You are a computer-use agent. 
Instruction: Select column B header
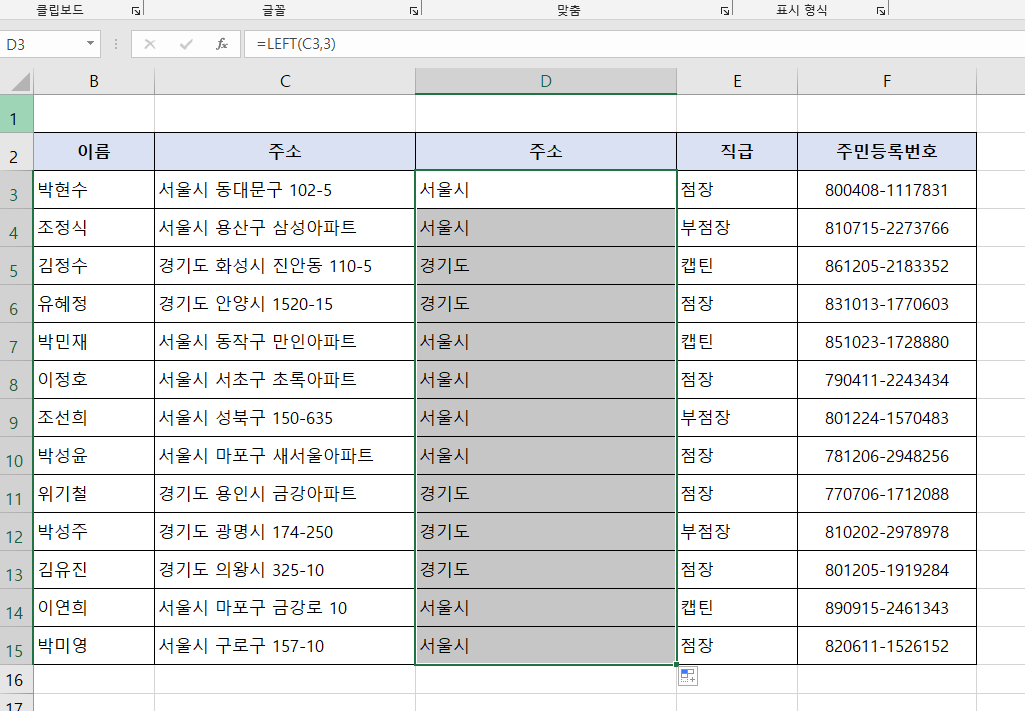tap(94, 81)
